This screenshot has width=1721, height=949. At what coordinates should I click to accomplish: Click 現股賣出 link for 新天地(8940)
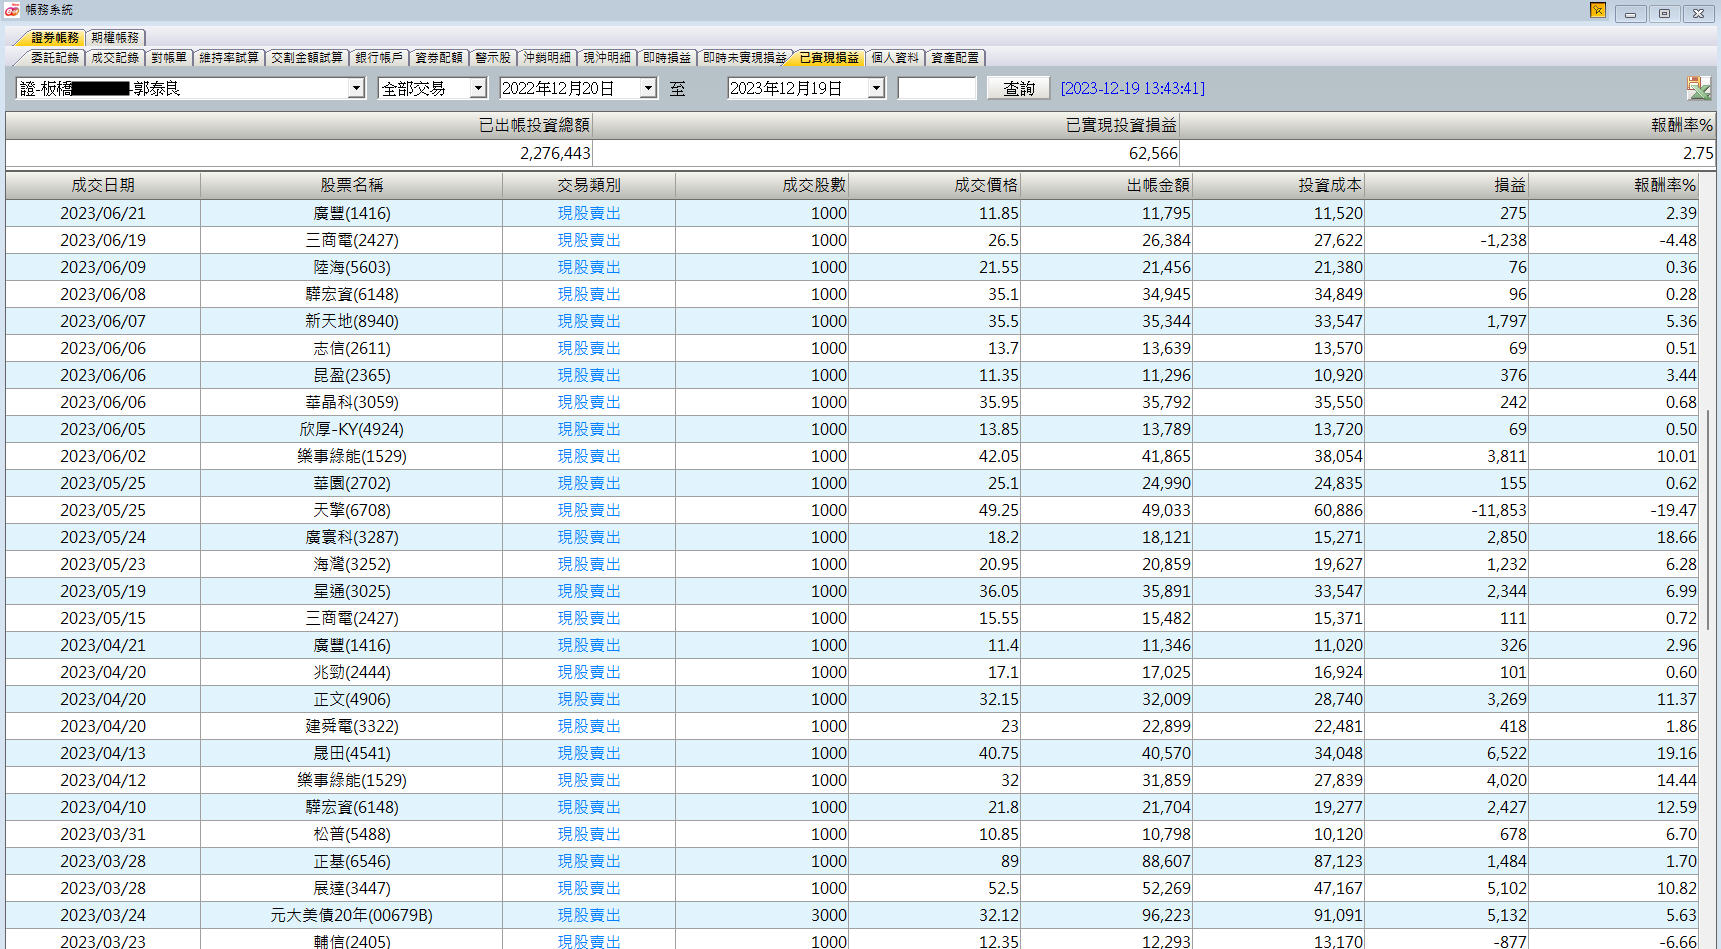pyautogui.click(x=589, y=321)
